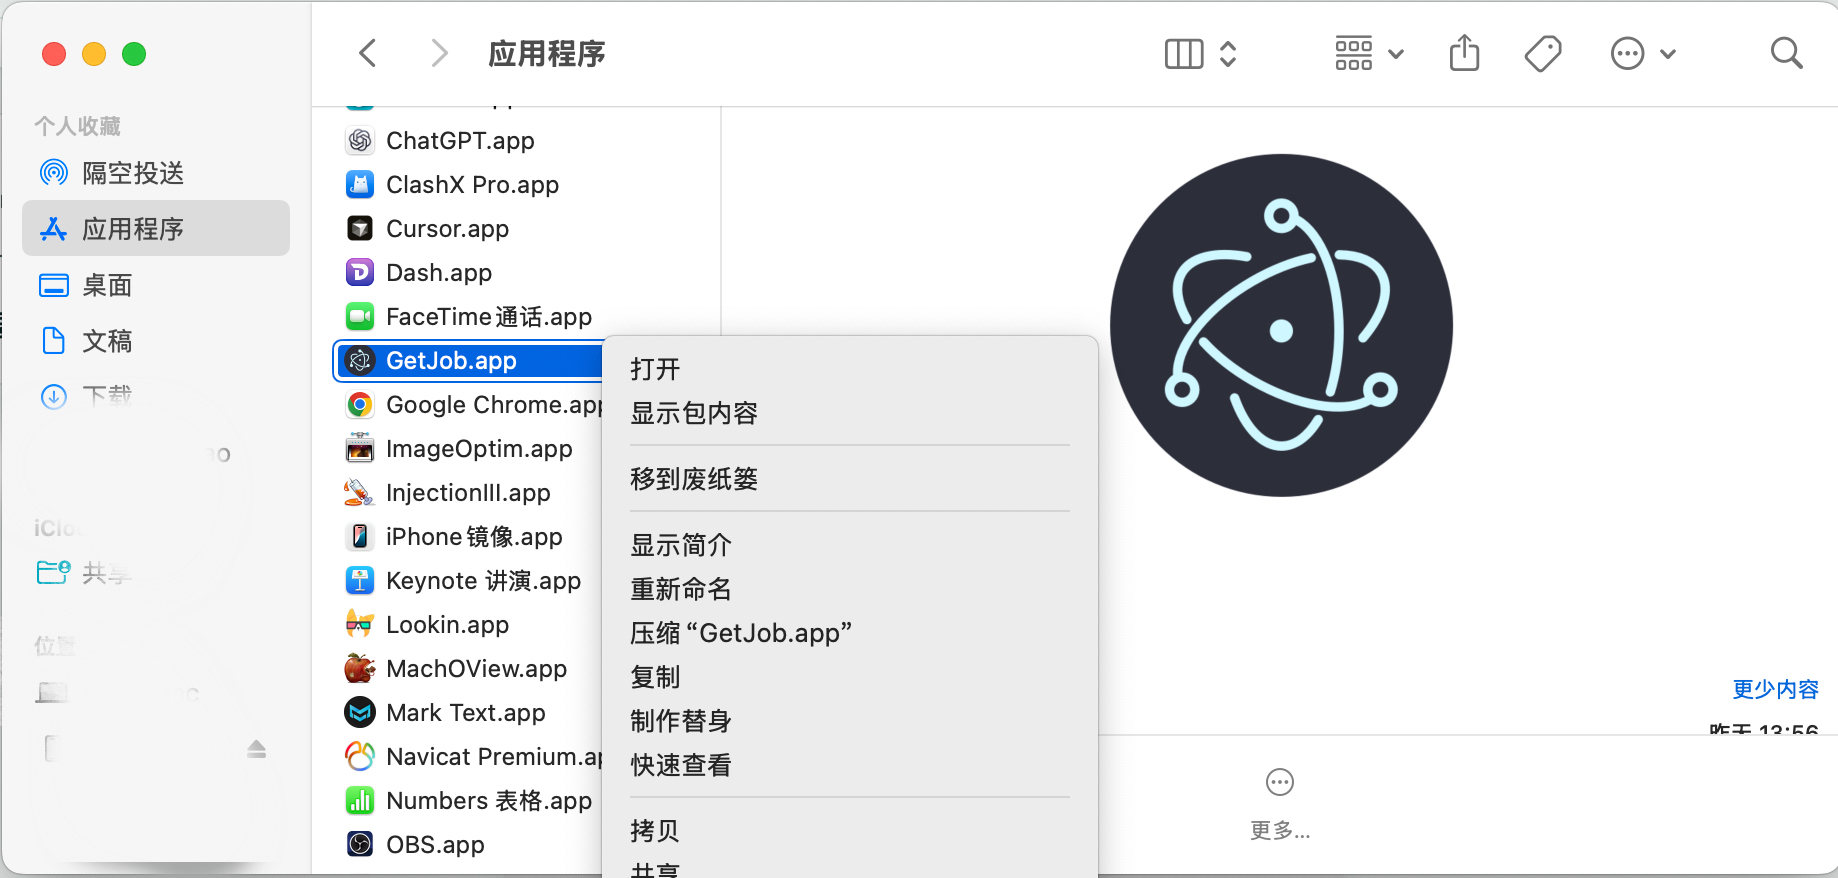Go back with the left chevron
The image size is (1838, 878).
(x=368, y=53)
